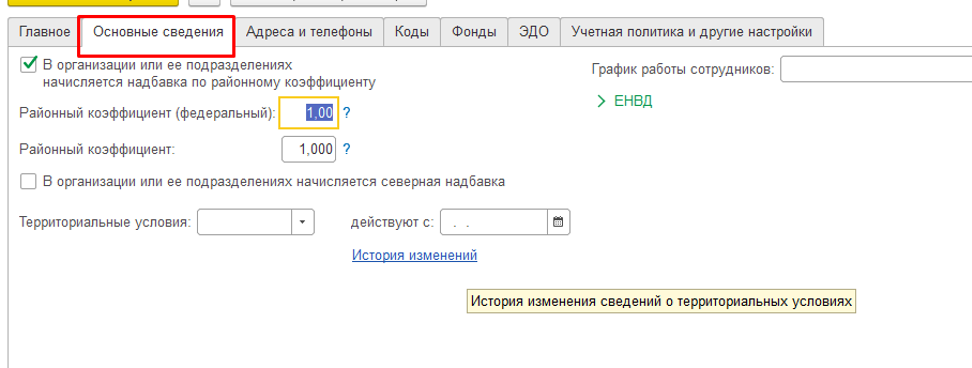Image resolution: width=972 pixels, height=368 pixels.
Task: Click the Территориальные условия input field
Action: pyautogui.click(x=244, y=222)
